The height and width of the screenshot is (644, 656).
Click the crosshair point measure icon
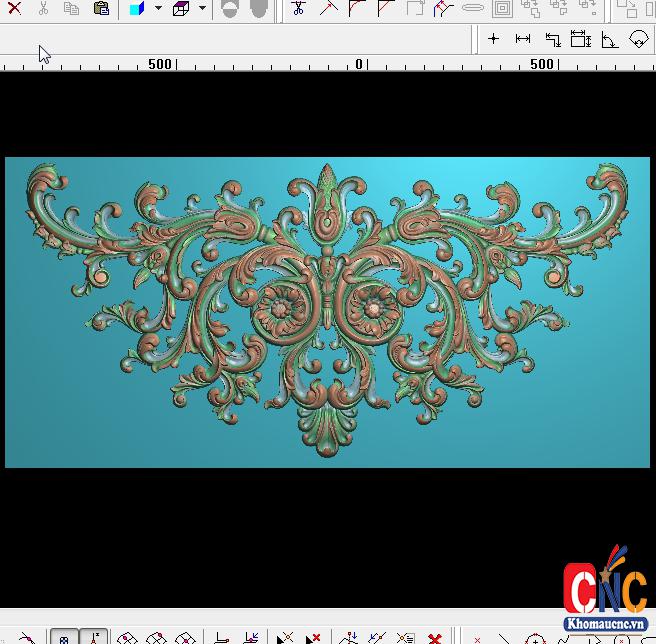point(493,39)
